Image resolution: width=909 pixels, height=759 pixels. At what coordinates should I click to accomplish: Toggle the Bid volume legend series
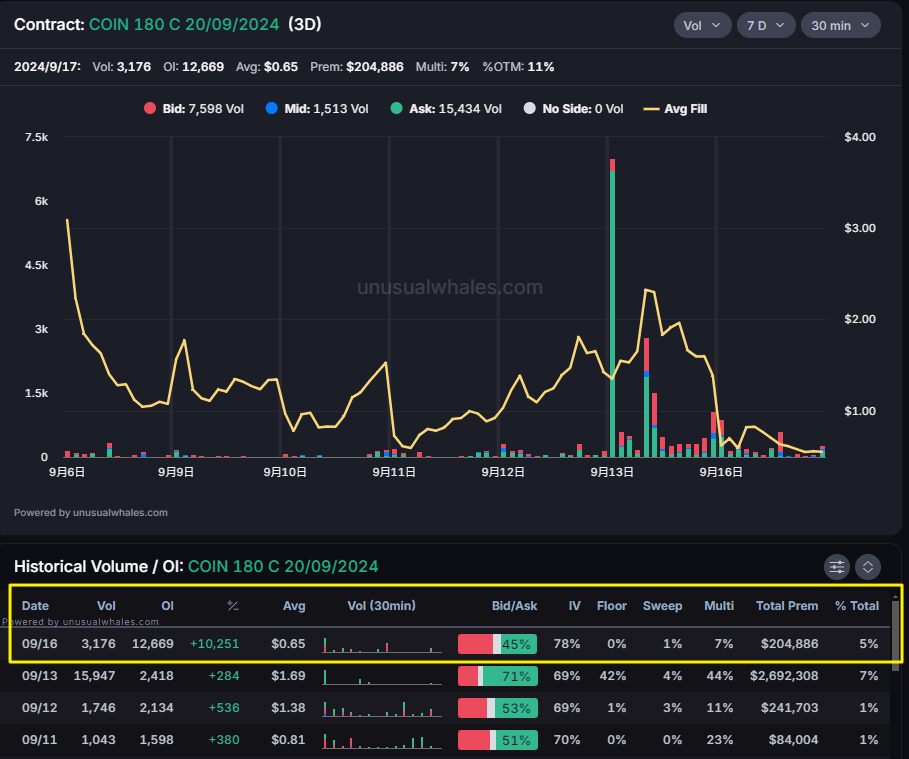194,109
